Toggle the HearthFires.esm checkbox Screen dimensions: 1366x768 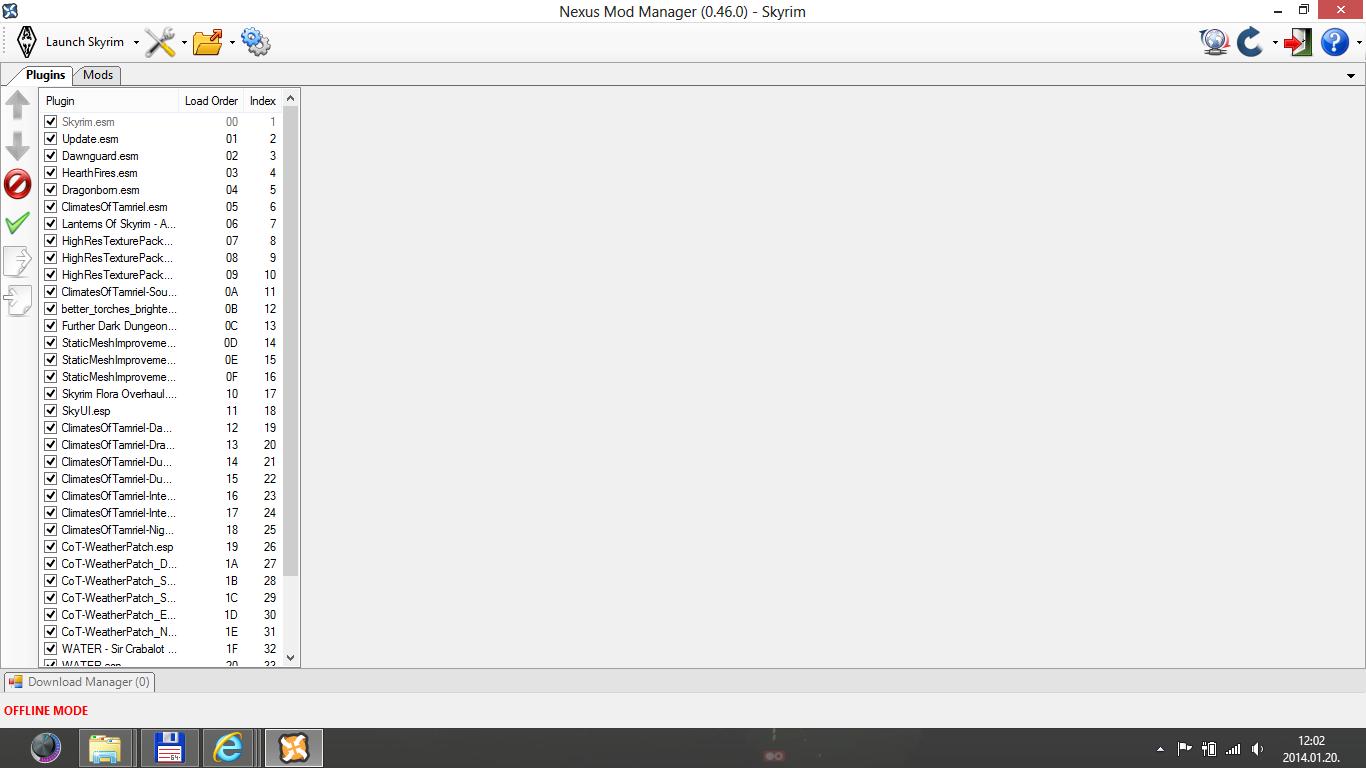pos(51,173)
